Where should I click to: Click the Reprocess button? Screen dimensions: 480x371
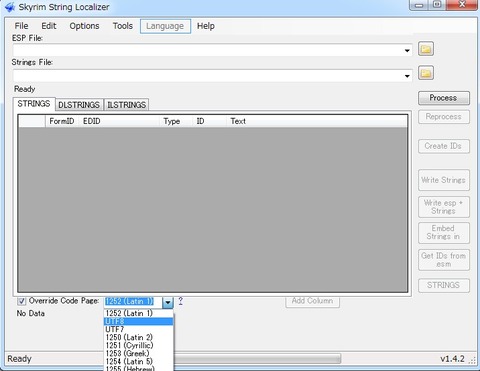(444, 117)
